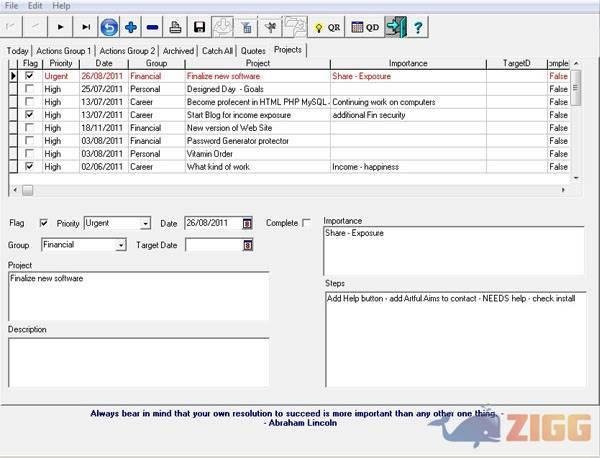Tick the Complete checkbox
The height and width of the screenshot is (458, 600).
[306, 223]
